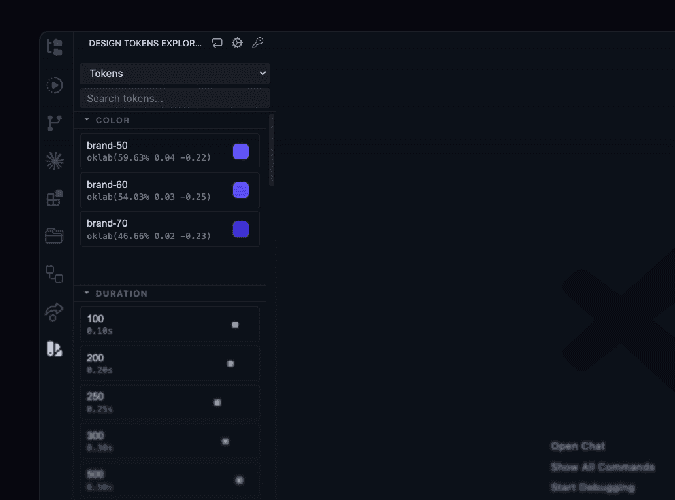Open the Source Control branch view

(55, 123)
